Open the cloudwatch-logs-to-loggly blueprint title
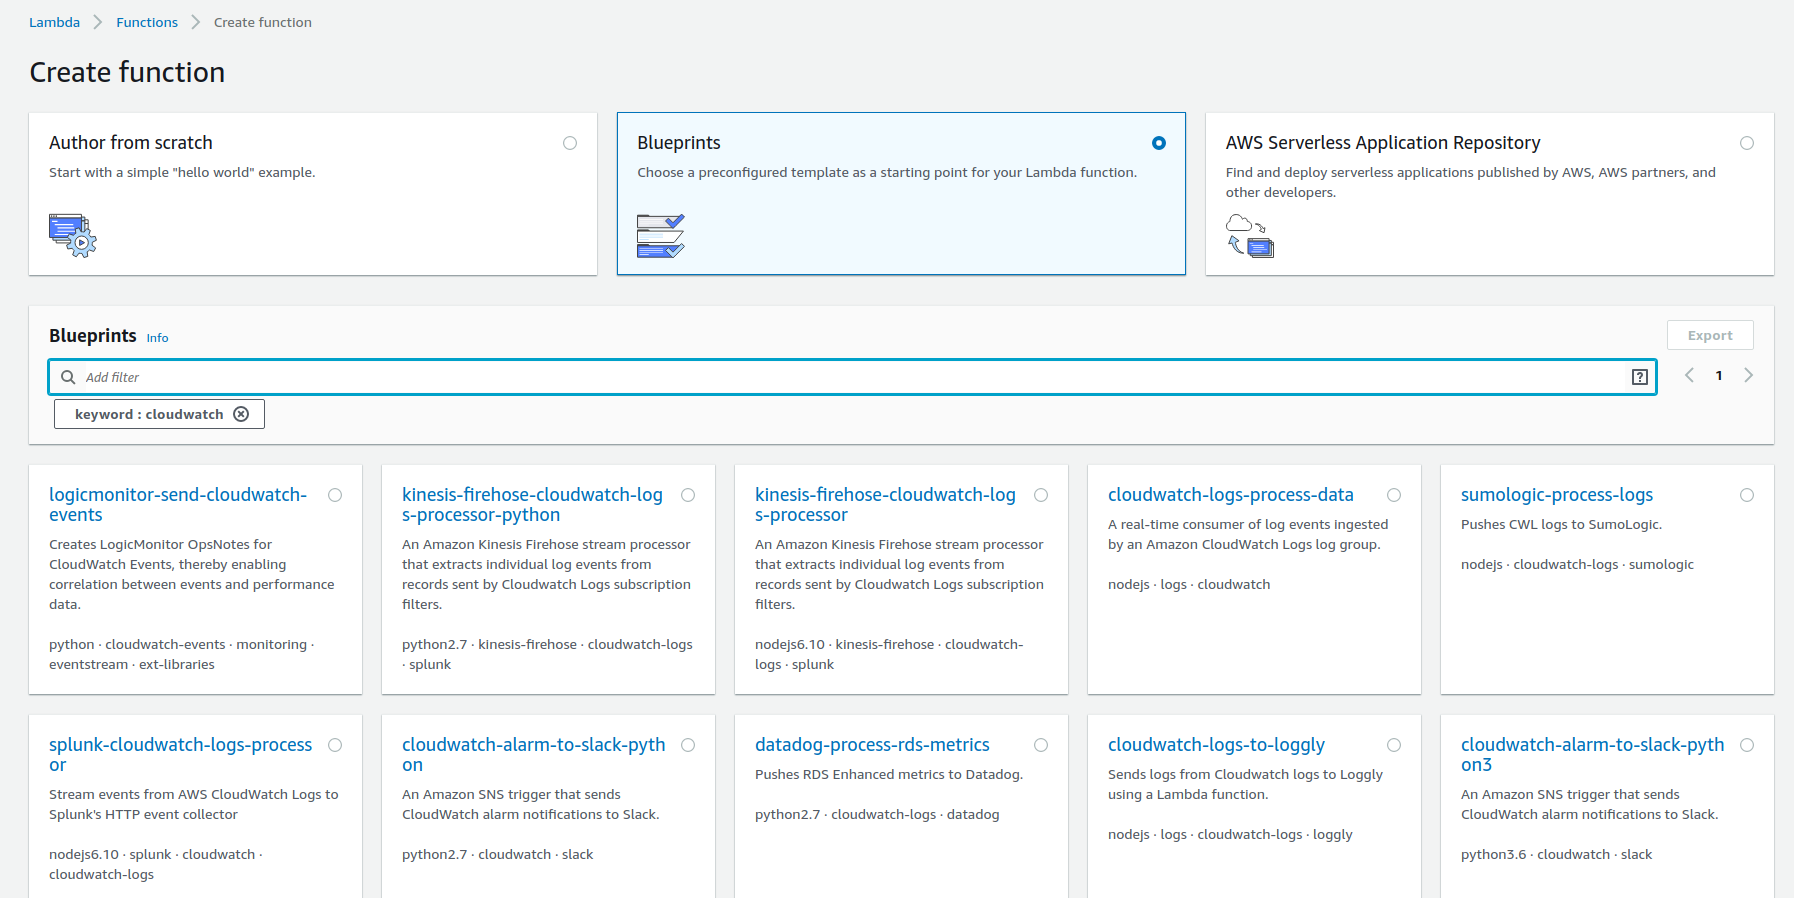Viewport: 1794px width, 898px height. coord(1215,745)
